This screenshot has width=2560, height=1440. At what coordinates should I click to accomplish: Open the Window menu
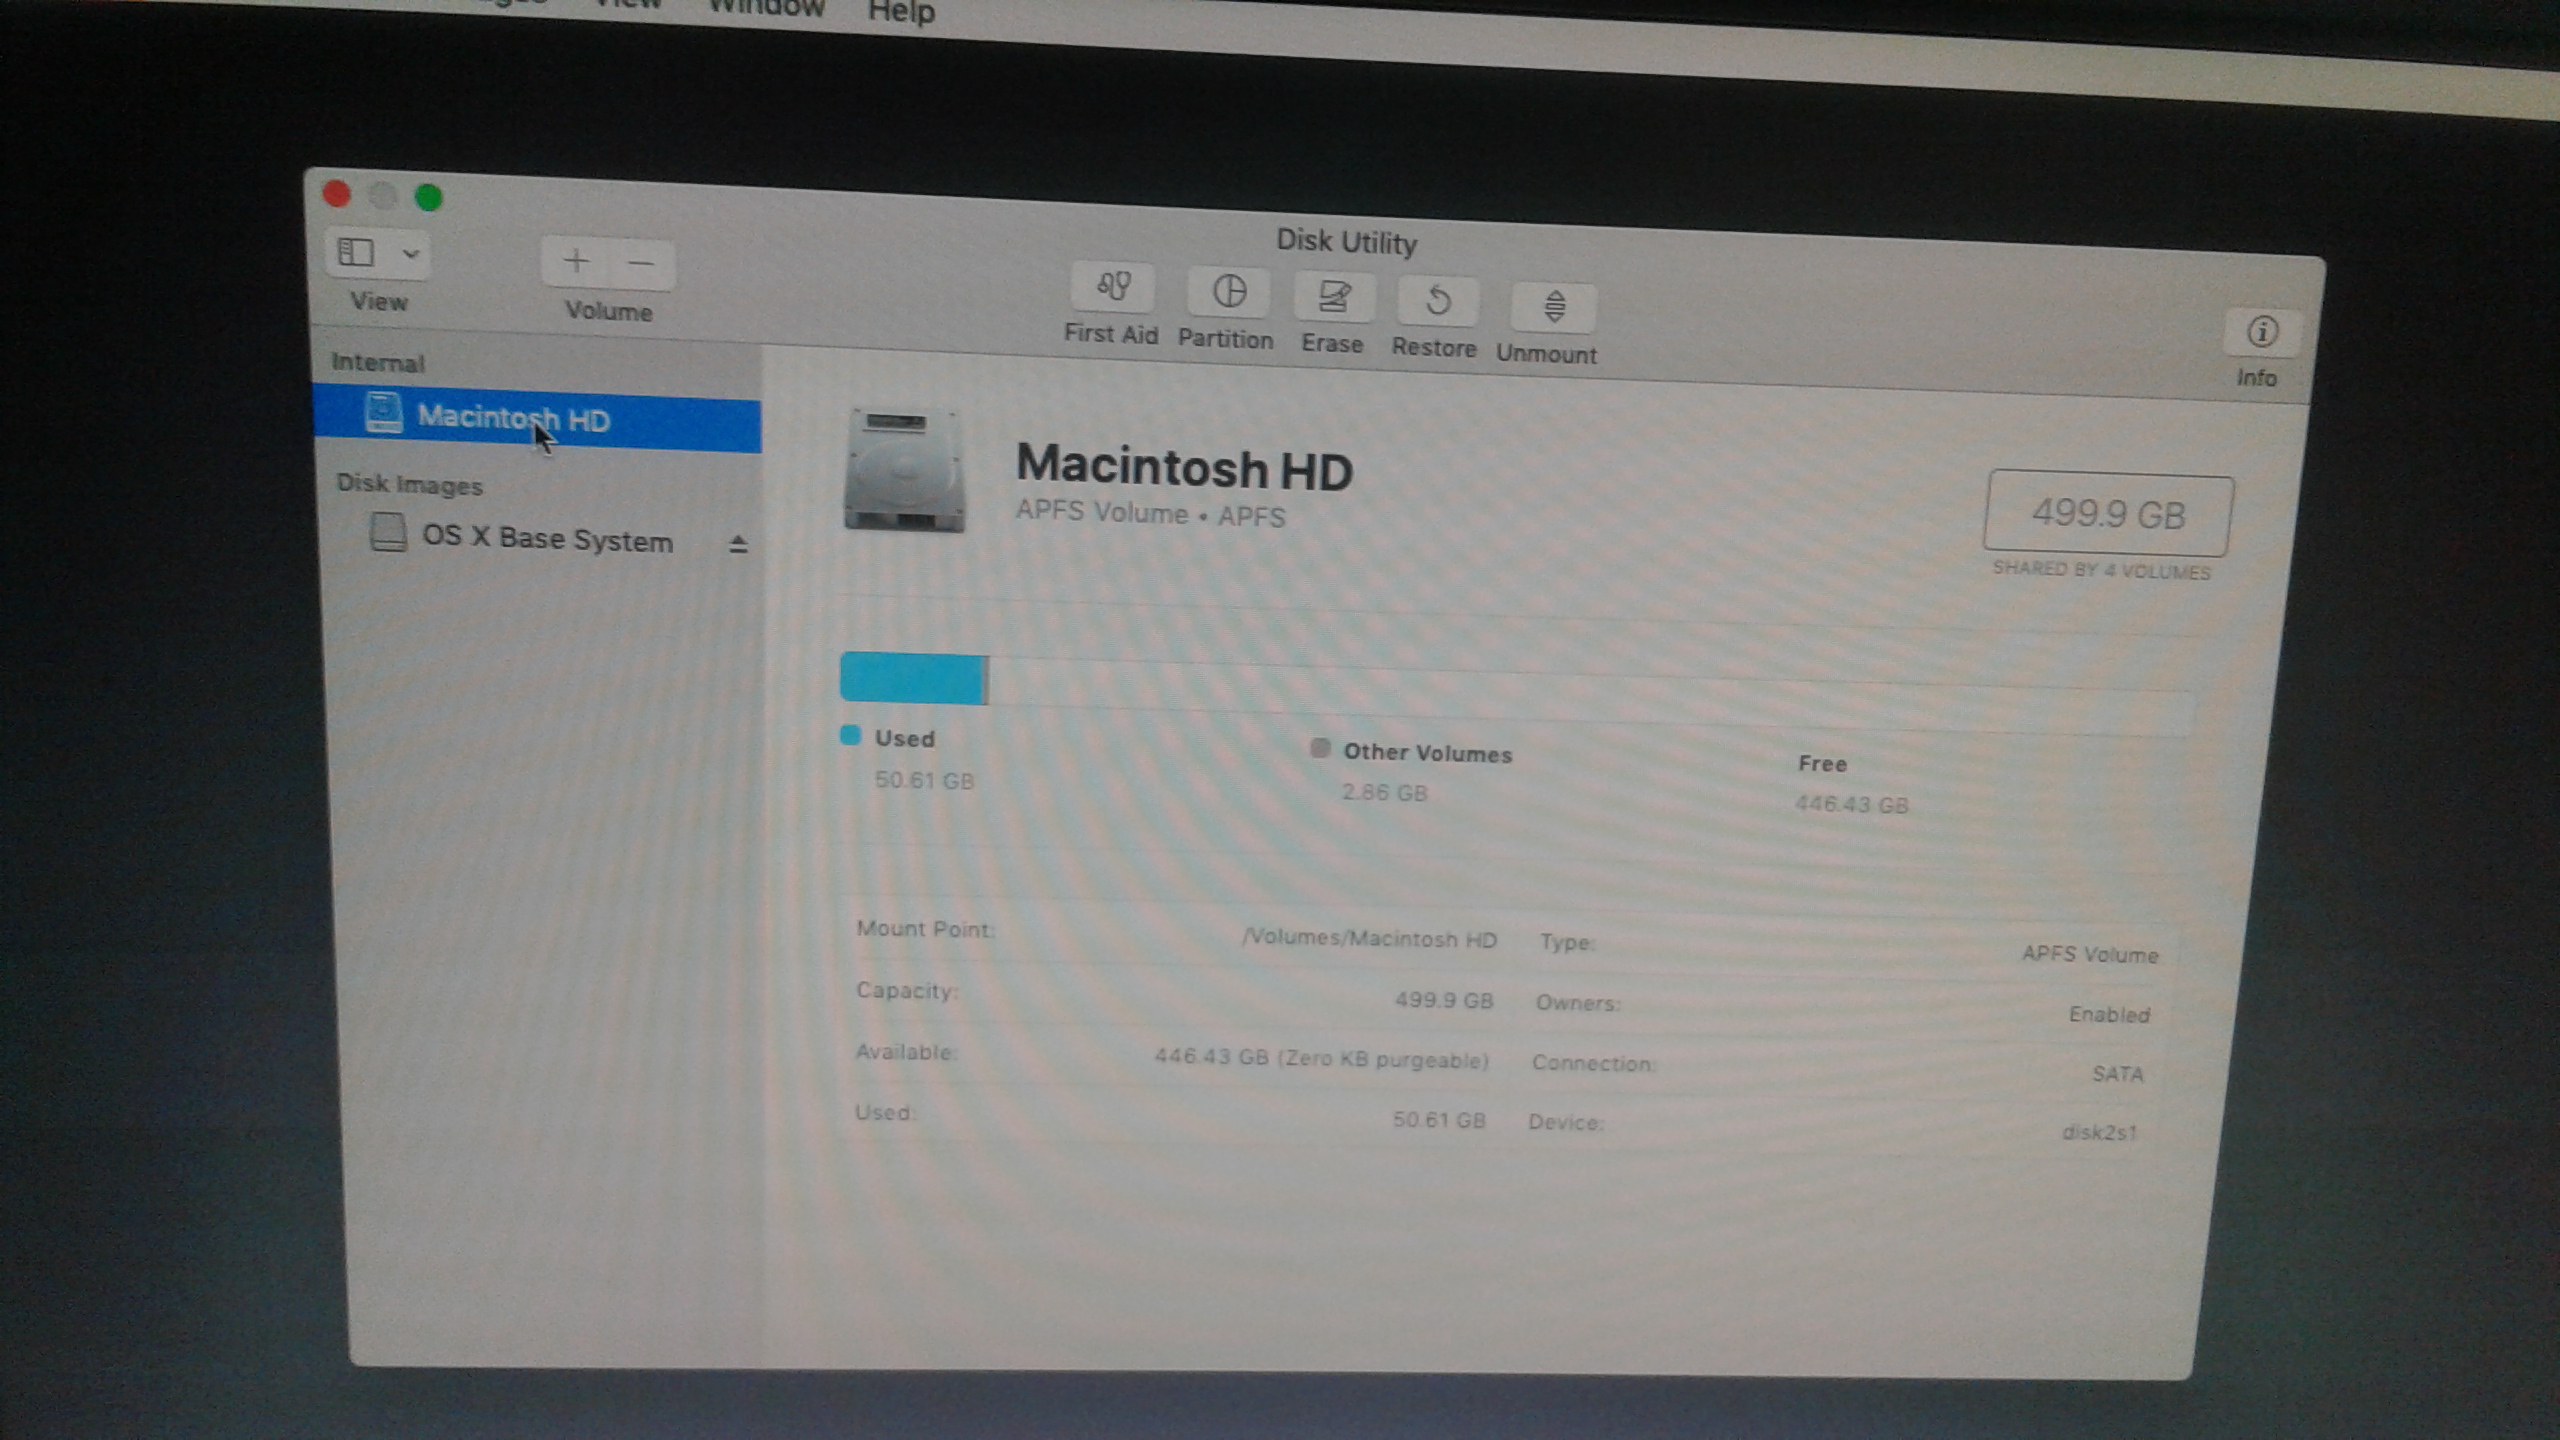[766, 8]
